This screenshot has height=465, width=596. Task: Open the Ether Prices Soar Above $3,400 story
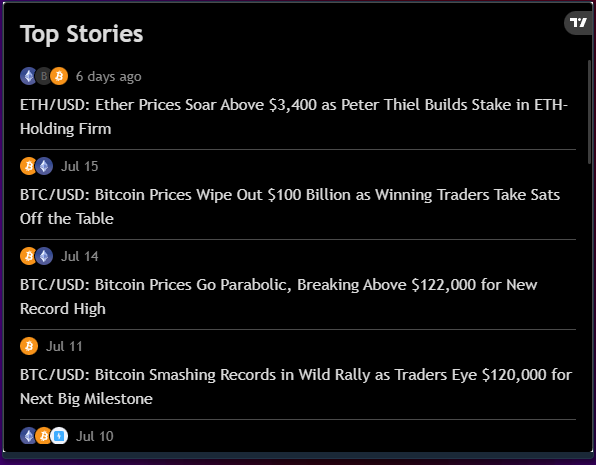point(294,116)
